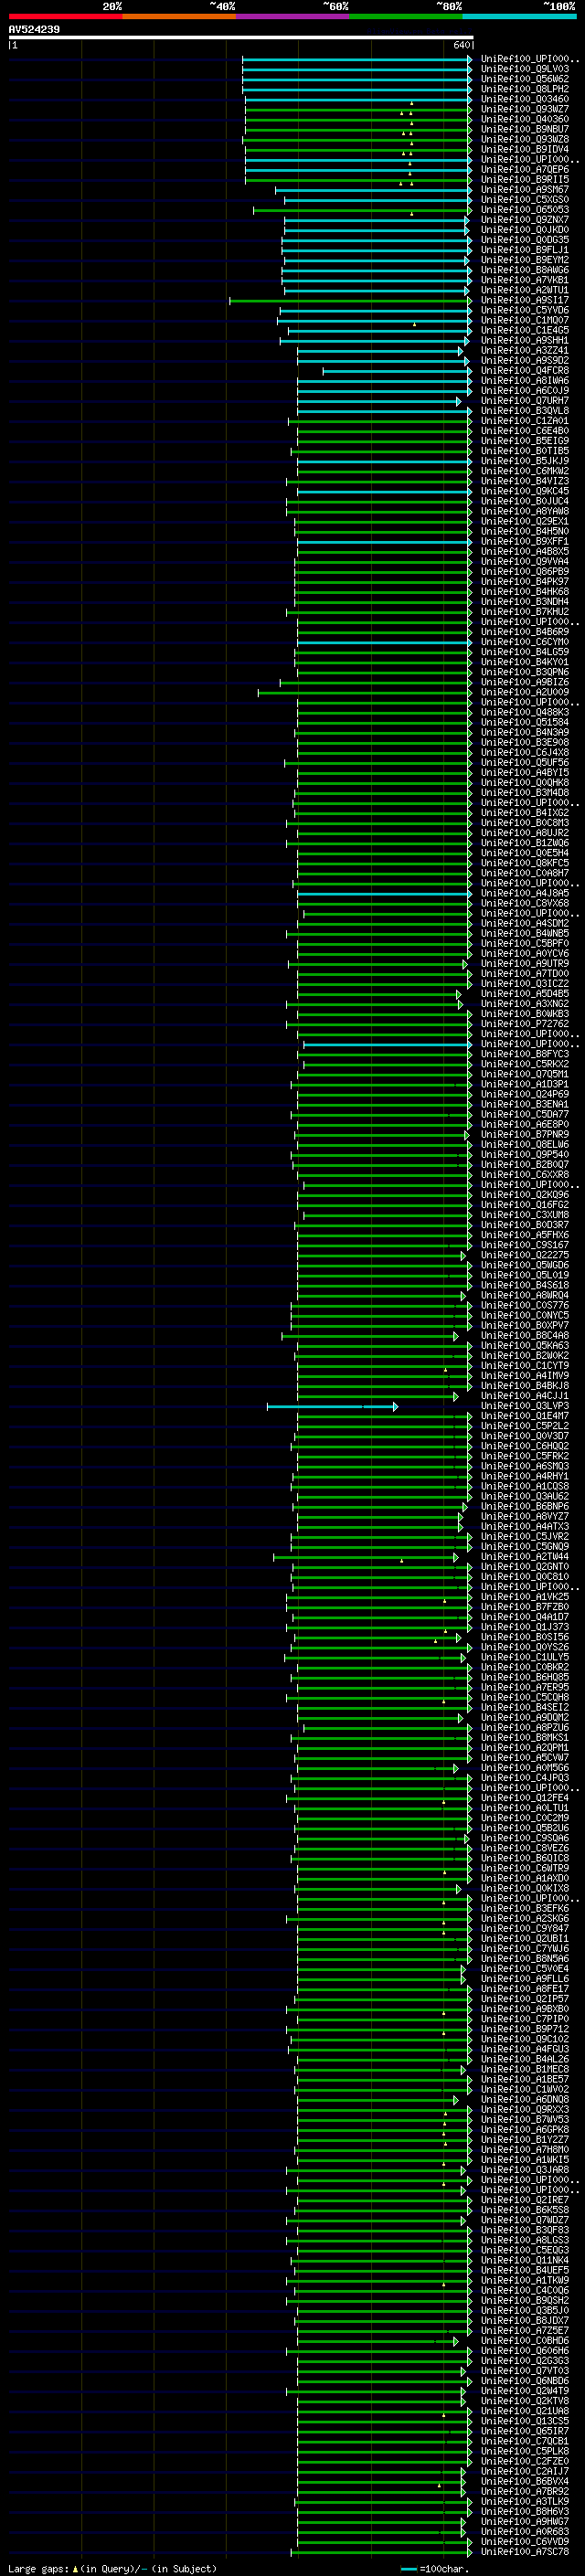
Task: Open hit UniRef100_Q93WZ7
Action: 524,109
